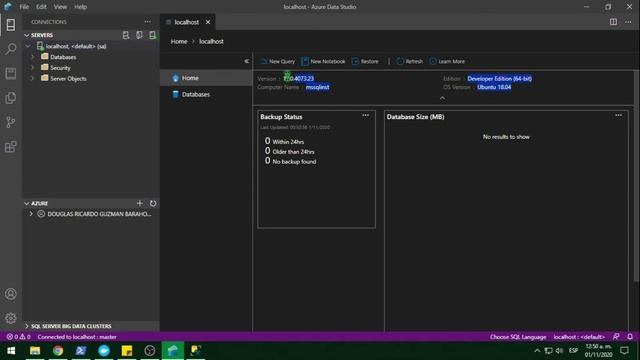The height and width of the screenshot is (360, 640).
Task: Click localhost in the breadcrumb
Action: [211, 42]
